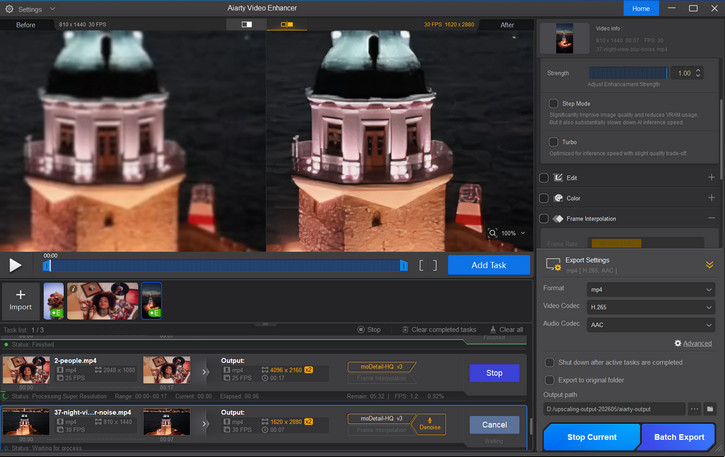
Task: Click the timeline end trim handle
Action: [x=404, y=266]
